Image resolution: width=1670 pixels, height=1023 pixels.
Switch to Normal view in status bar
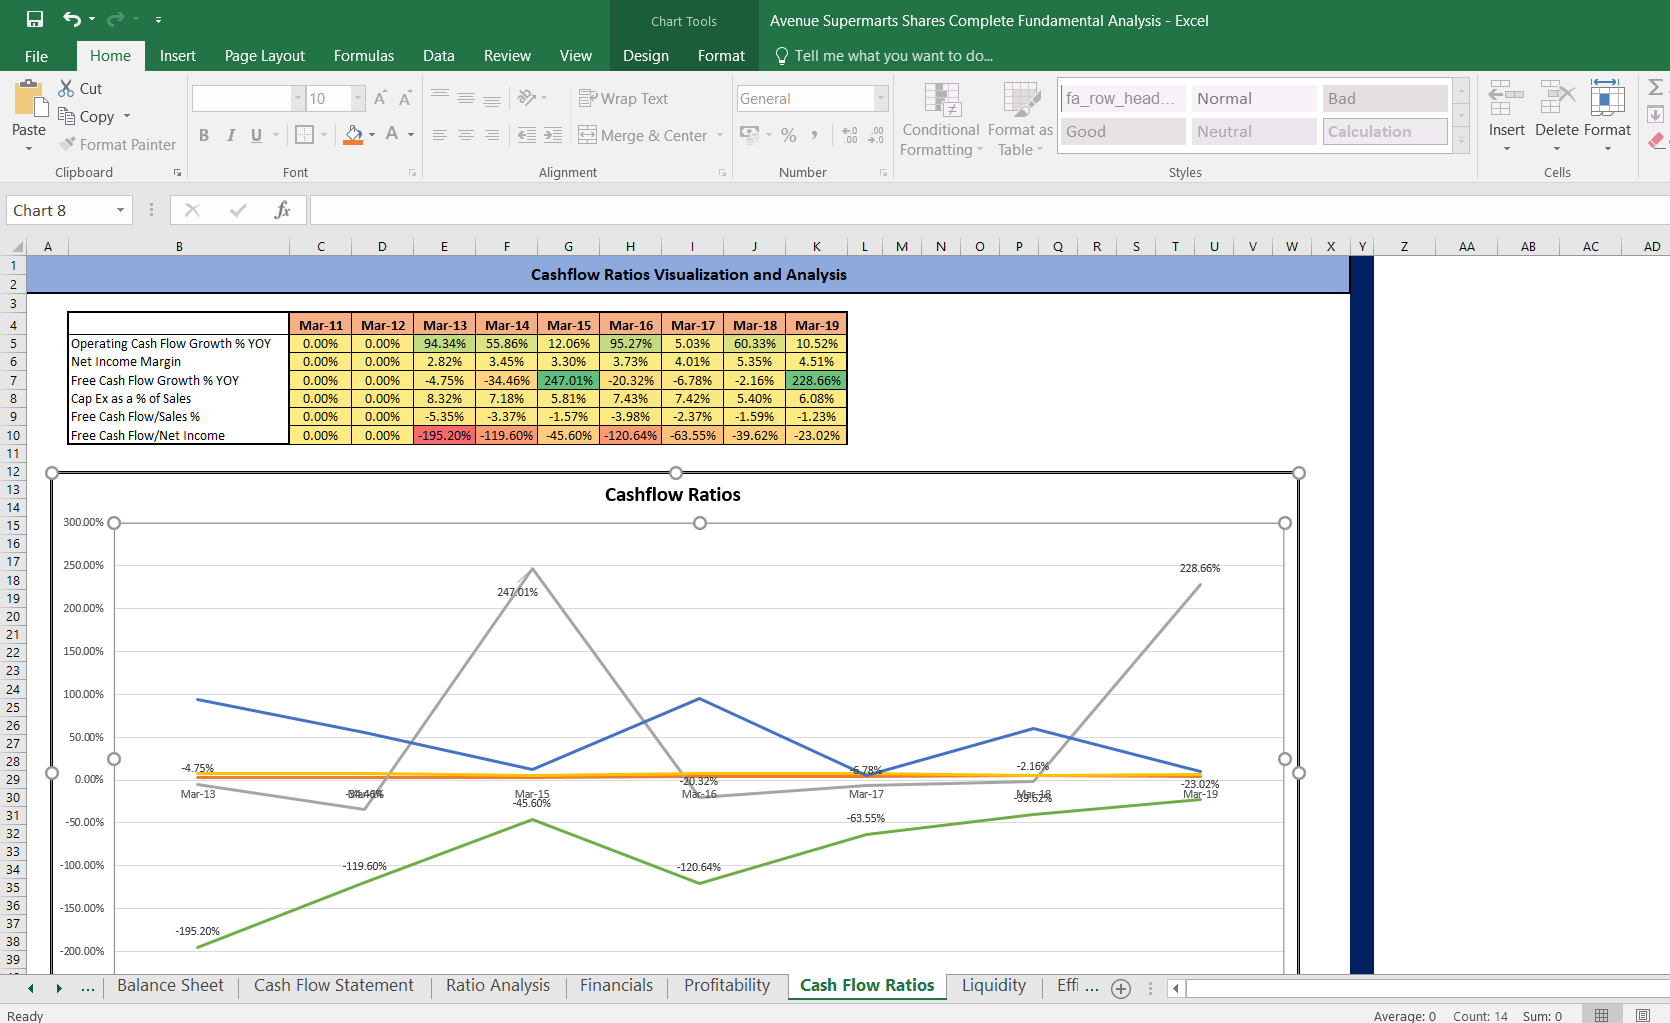coord(1601,1015)
